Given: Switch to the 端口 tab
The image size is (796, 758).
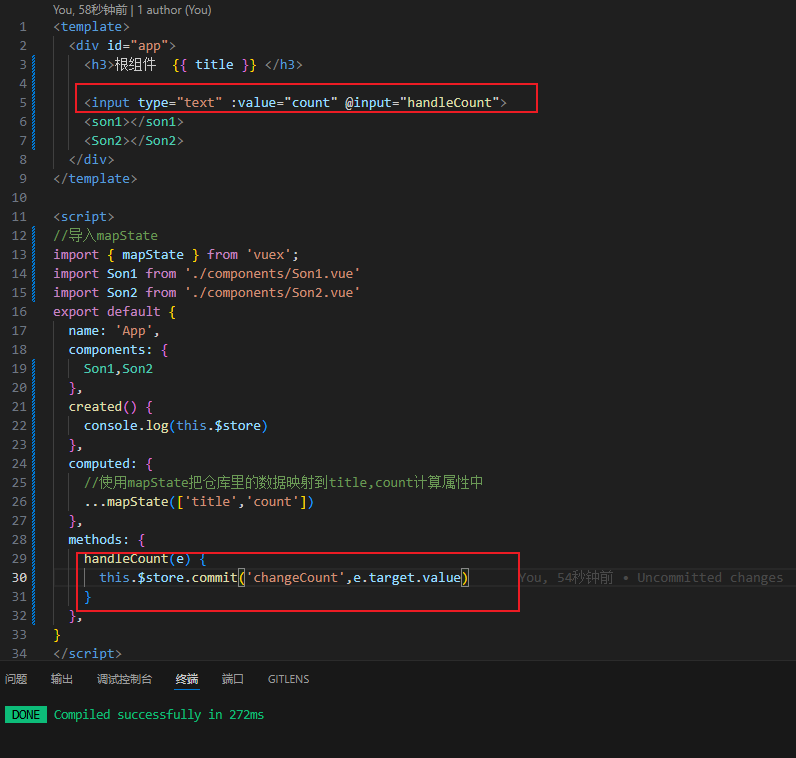Looking at the screenshot, I should point(233,679).
